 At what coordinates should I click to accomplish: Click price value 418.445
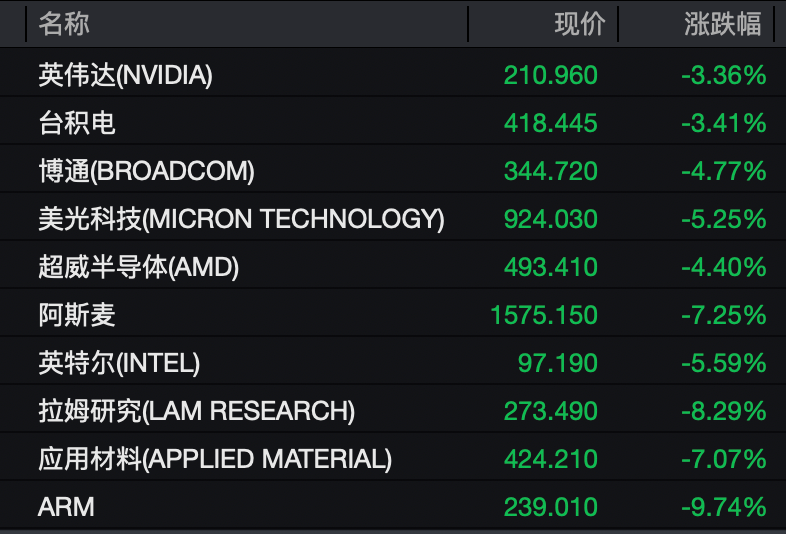pos(550,123)
